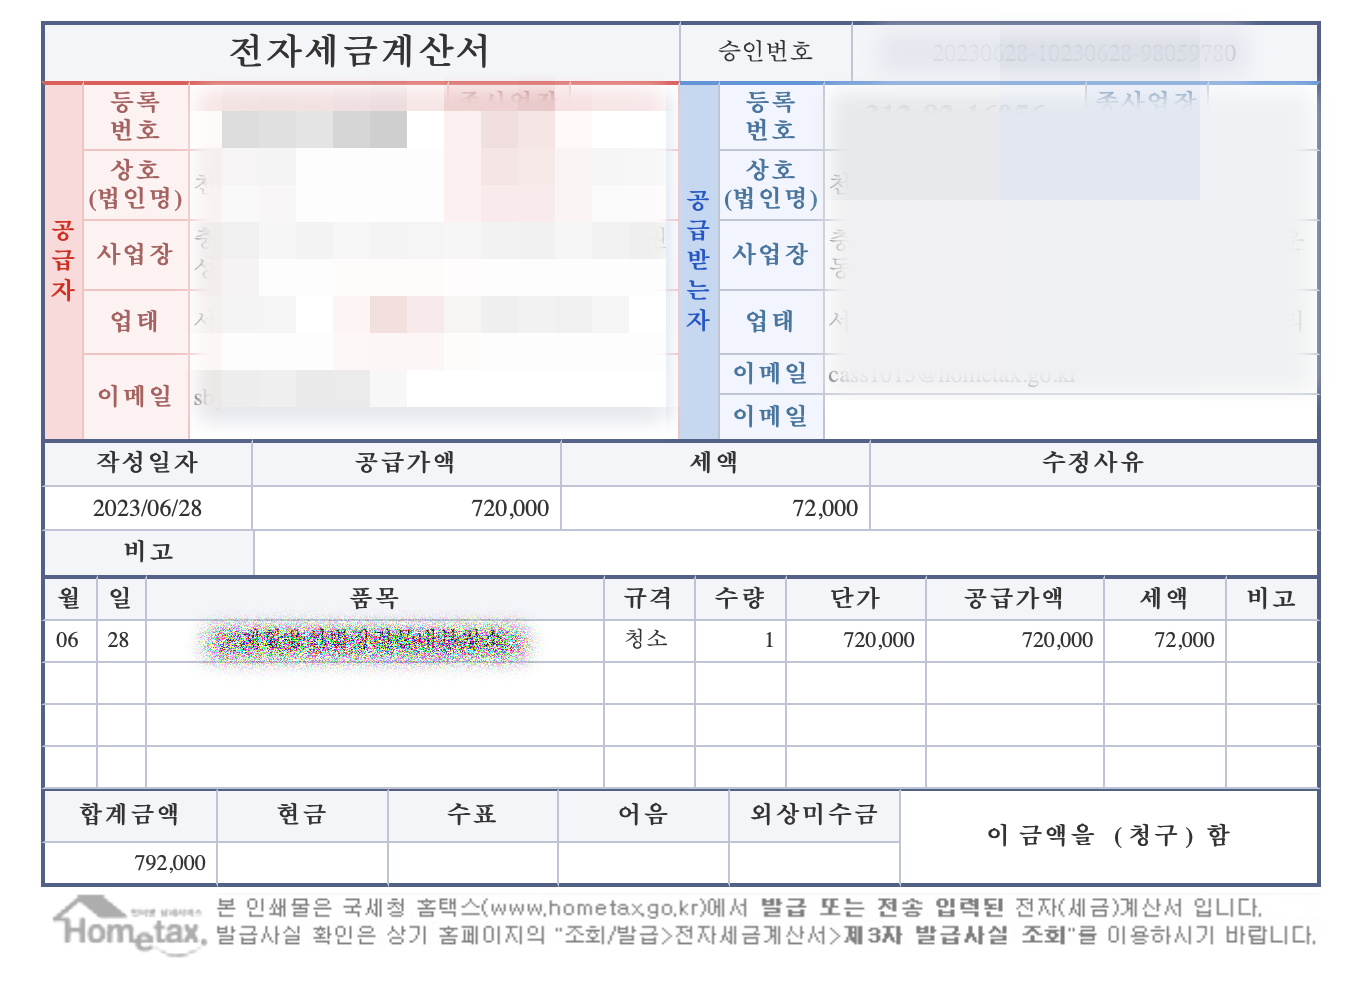Click the masked 품목 item description
This screenshot has height=989, width=1359.
pyautogui.click(x=370, y=640)
